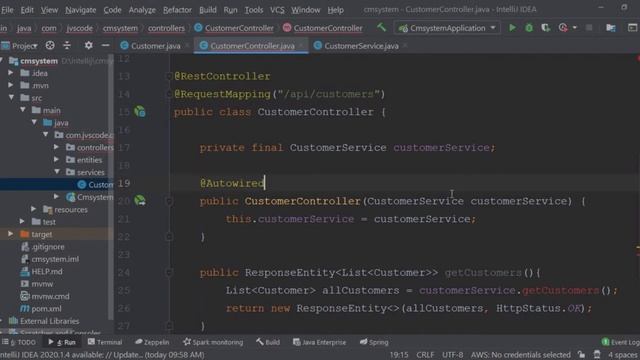Open the Run tool window
This screenshot has width=640, height=360.
(x=62, y=342)
